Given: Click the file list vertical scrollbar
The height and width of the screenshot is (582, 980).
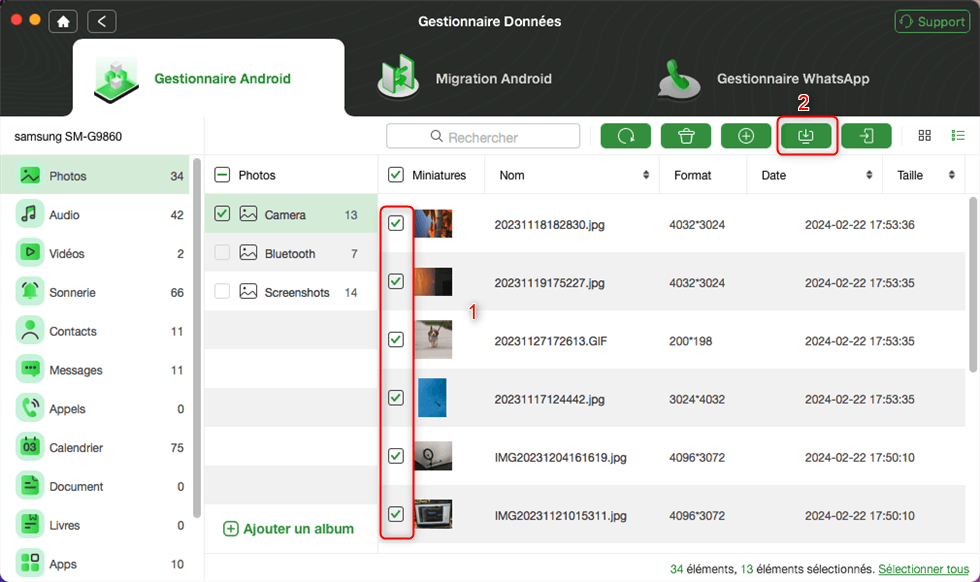Looking at the screenshot, I should tap(973, 300).
